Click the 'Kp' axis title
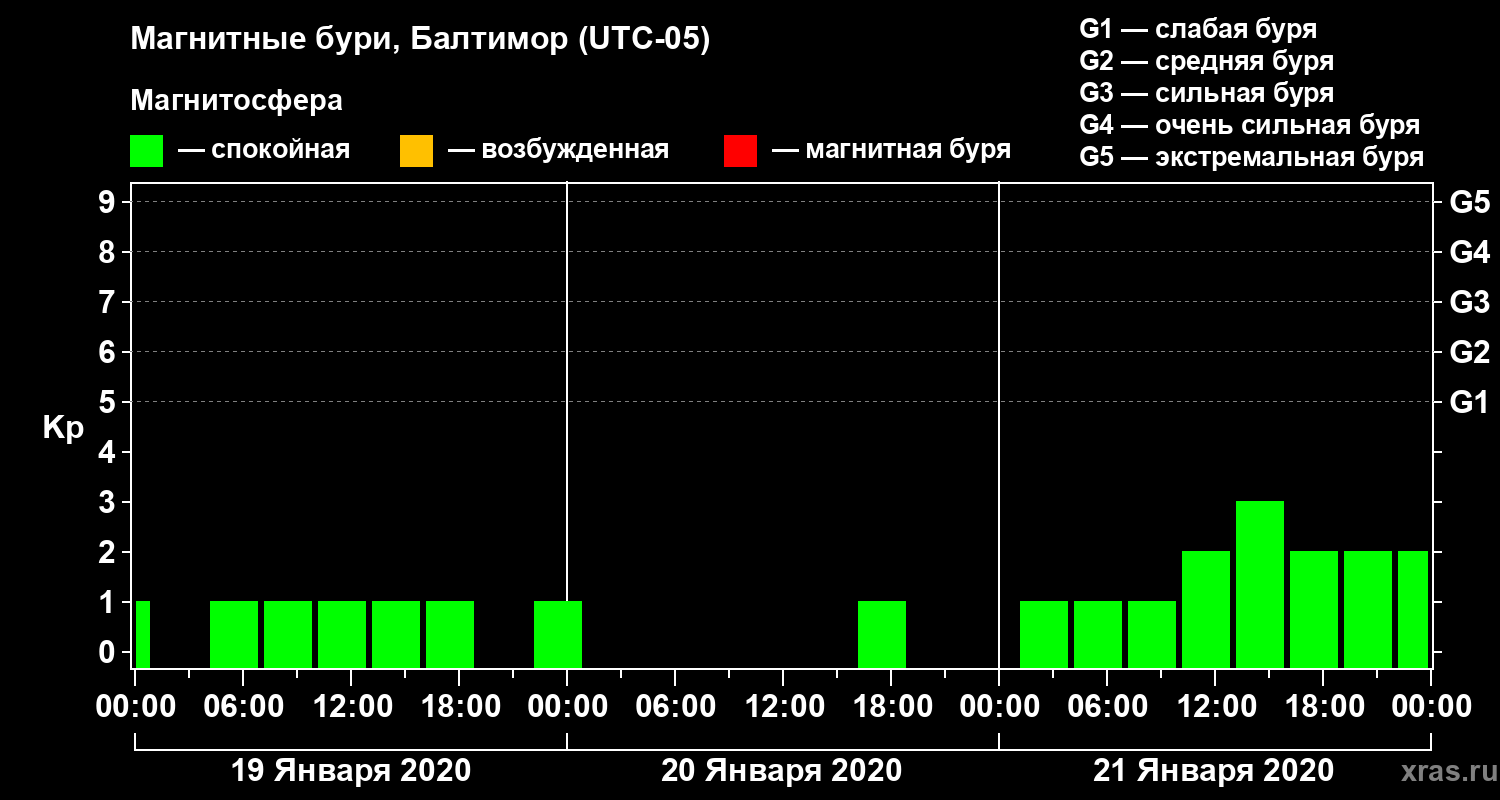 62,429
